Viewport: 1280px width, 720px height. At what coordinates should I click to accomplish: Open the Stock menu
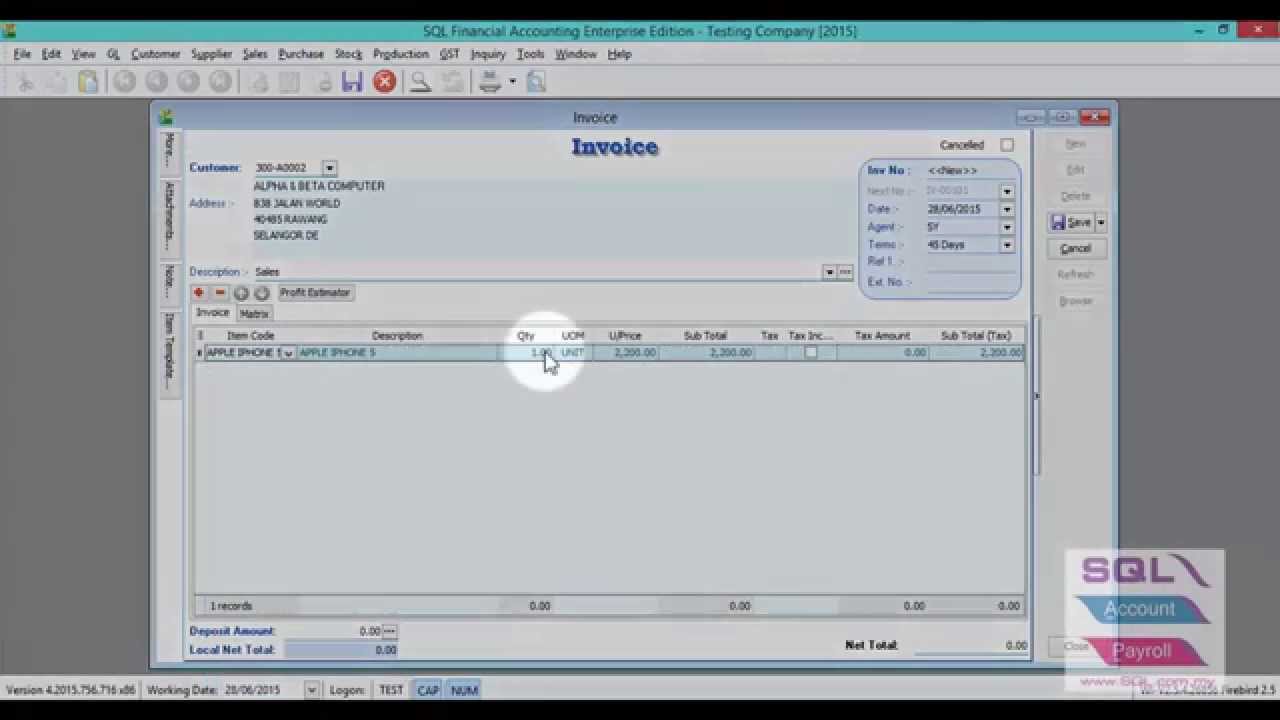pos(348,54)
